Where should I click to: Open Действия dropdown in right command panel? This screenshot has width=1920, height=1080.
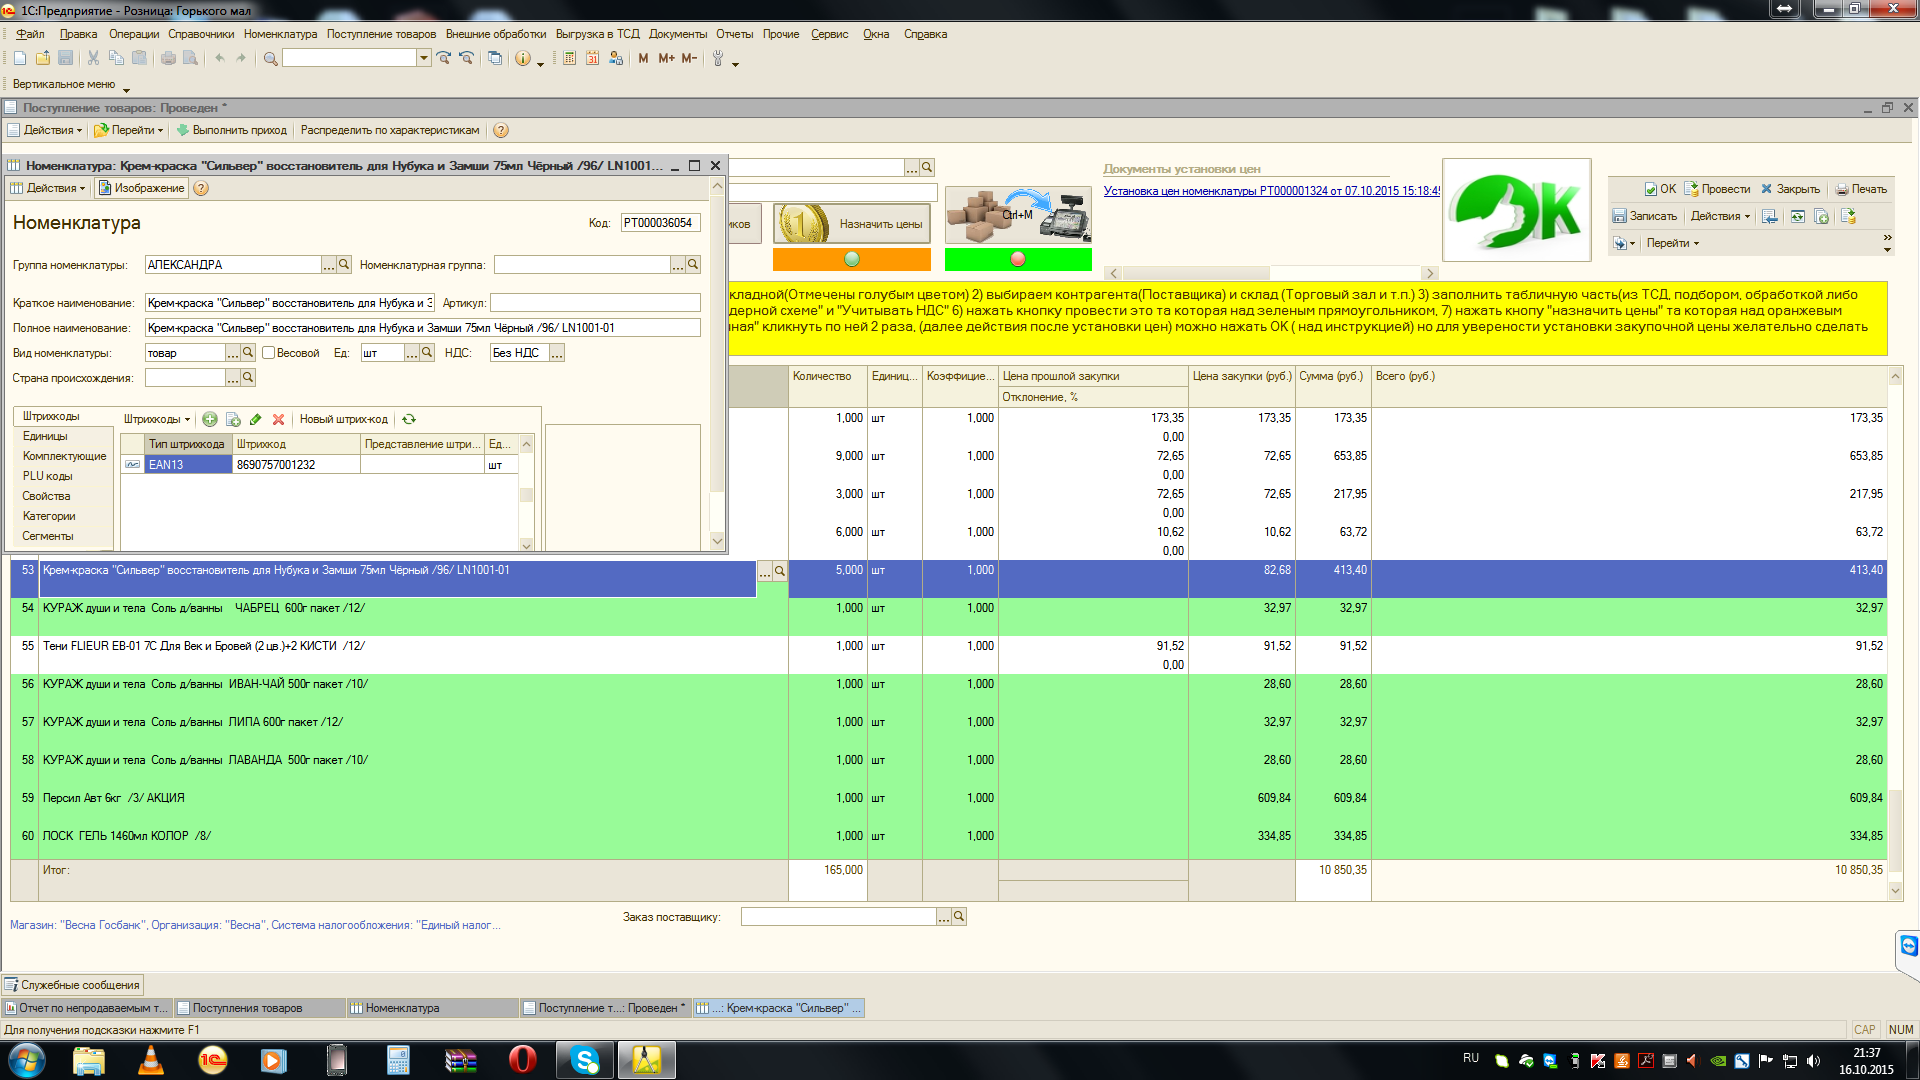[1720, 216]
